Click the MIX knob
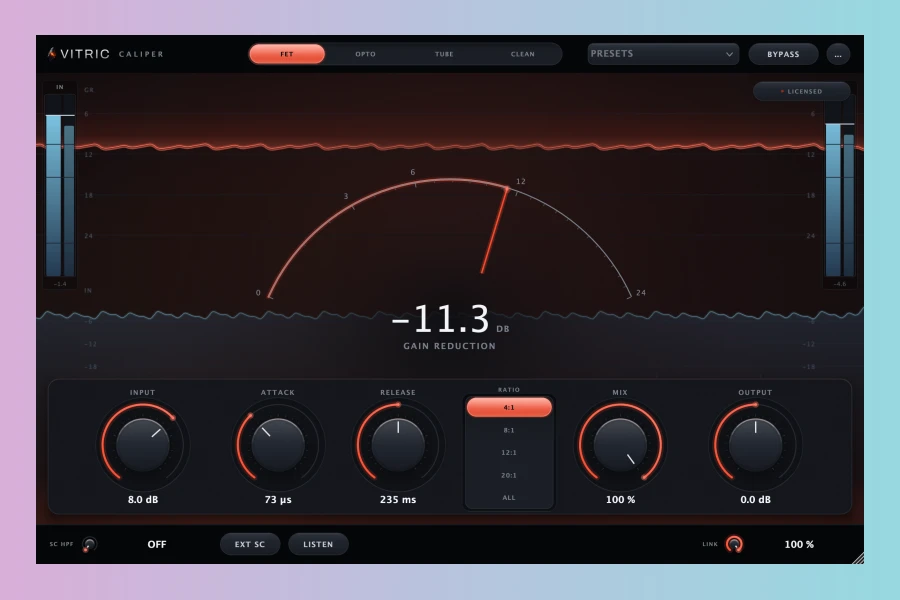900x600 pixels. pos(620,444)
